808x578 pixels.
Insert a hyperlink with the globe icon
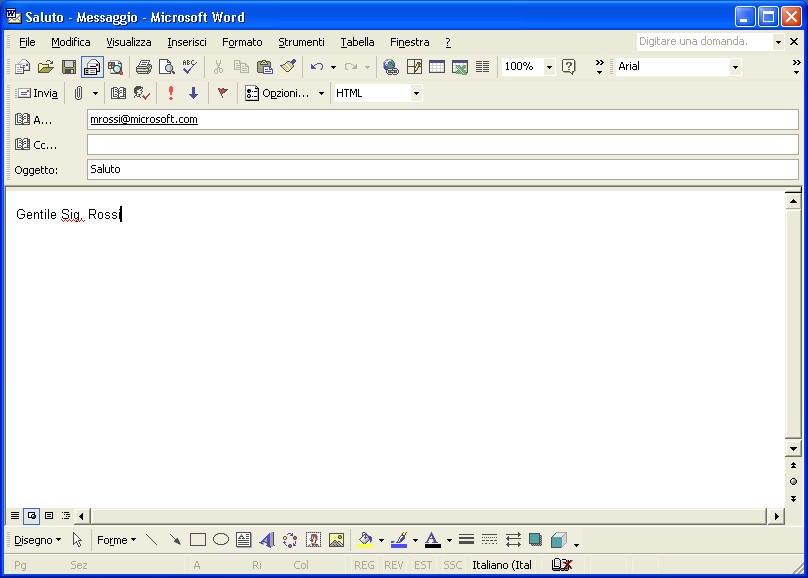pos(391,67)
